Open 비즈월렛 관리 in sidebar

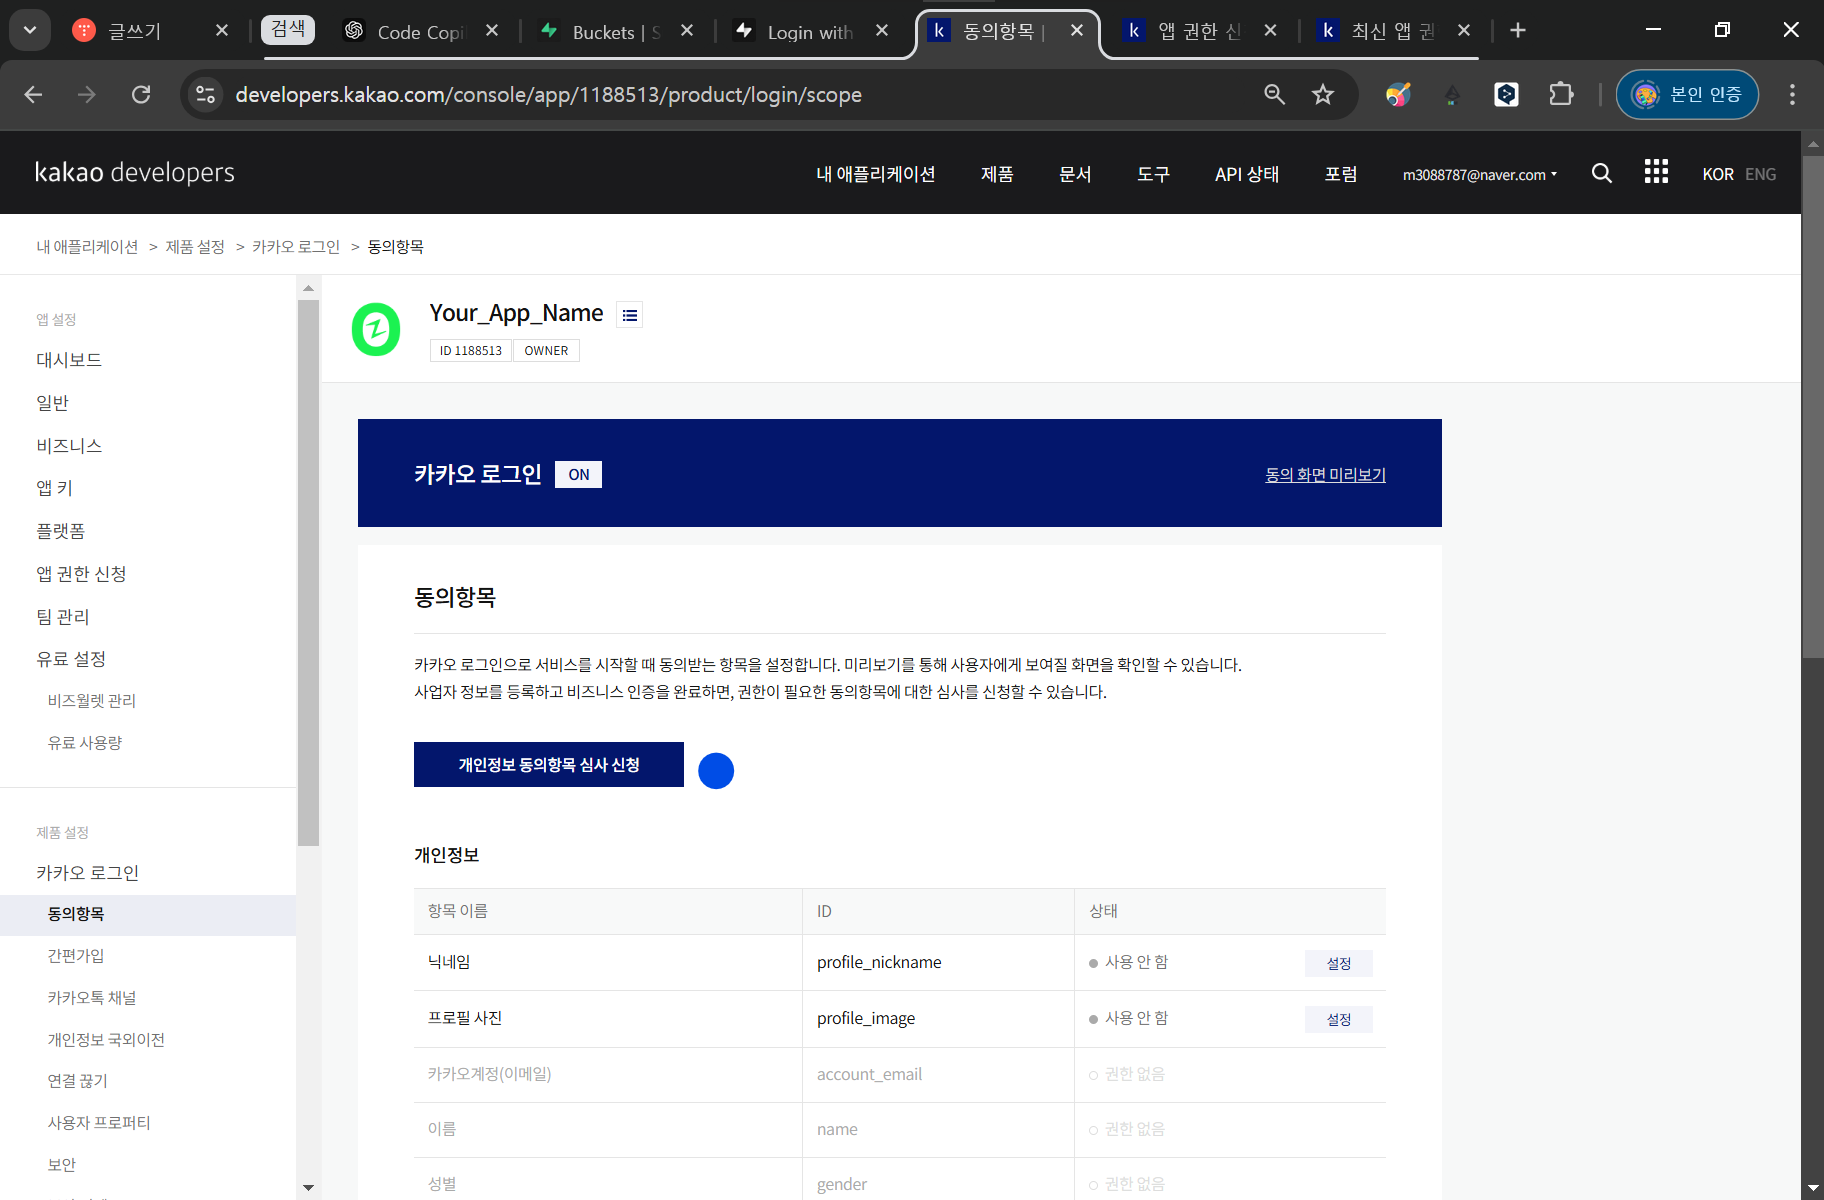pos(91,701)
